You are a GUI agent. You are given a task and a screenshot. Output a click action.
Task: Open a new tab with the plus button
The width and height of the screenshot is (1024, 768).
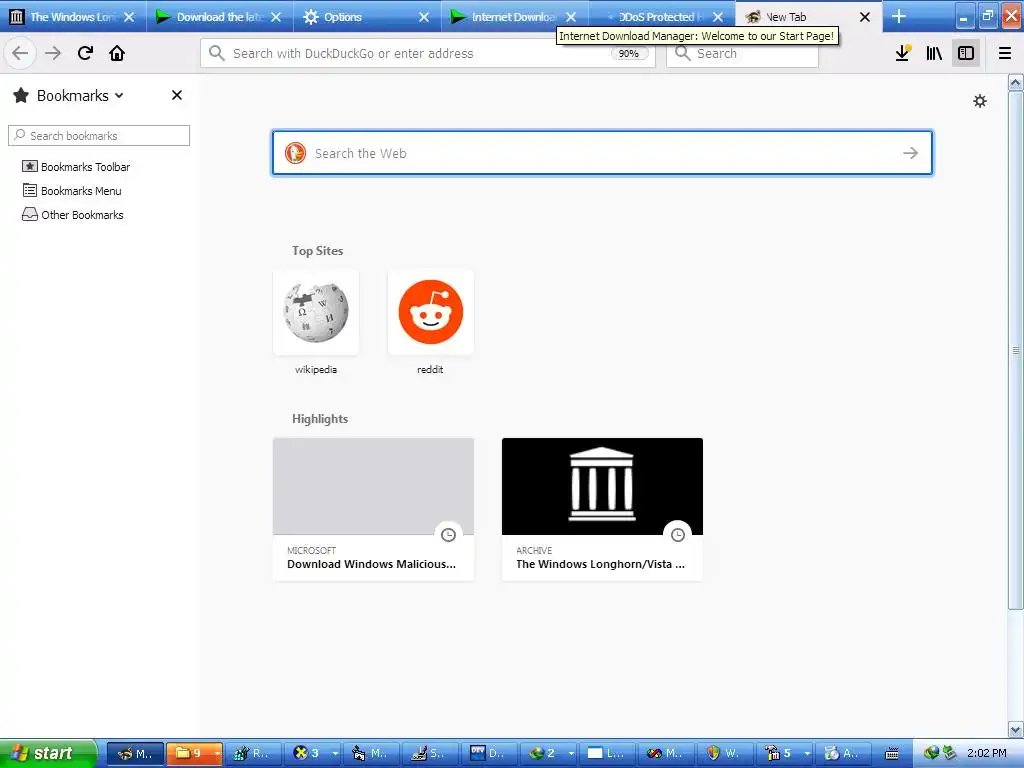pos(899,16)
